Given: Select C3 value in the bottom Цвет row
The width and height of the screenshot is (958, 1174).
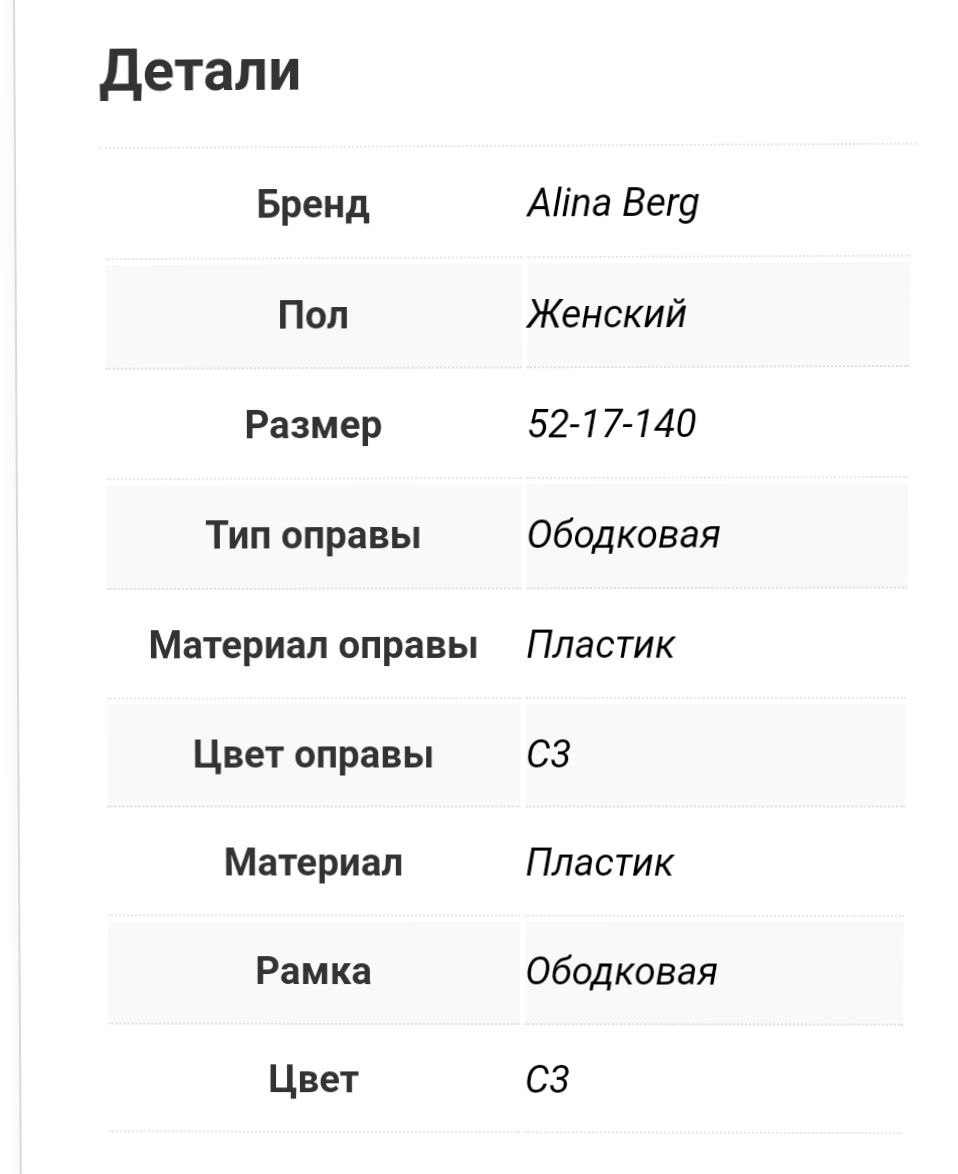Looking at the screenshot, I should click(548, 1080).
